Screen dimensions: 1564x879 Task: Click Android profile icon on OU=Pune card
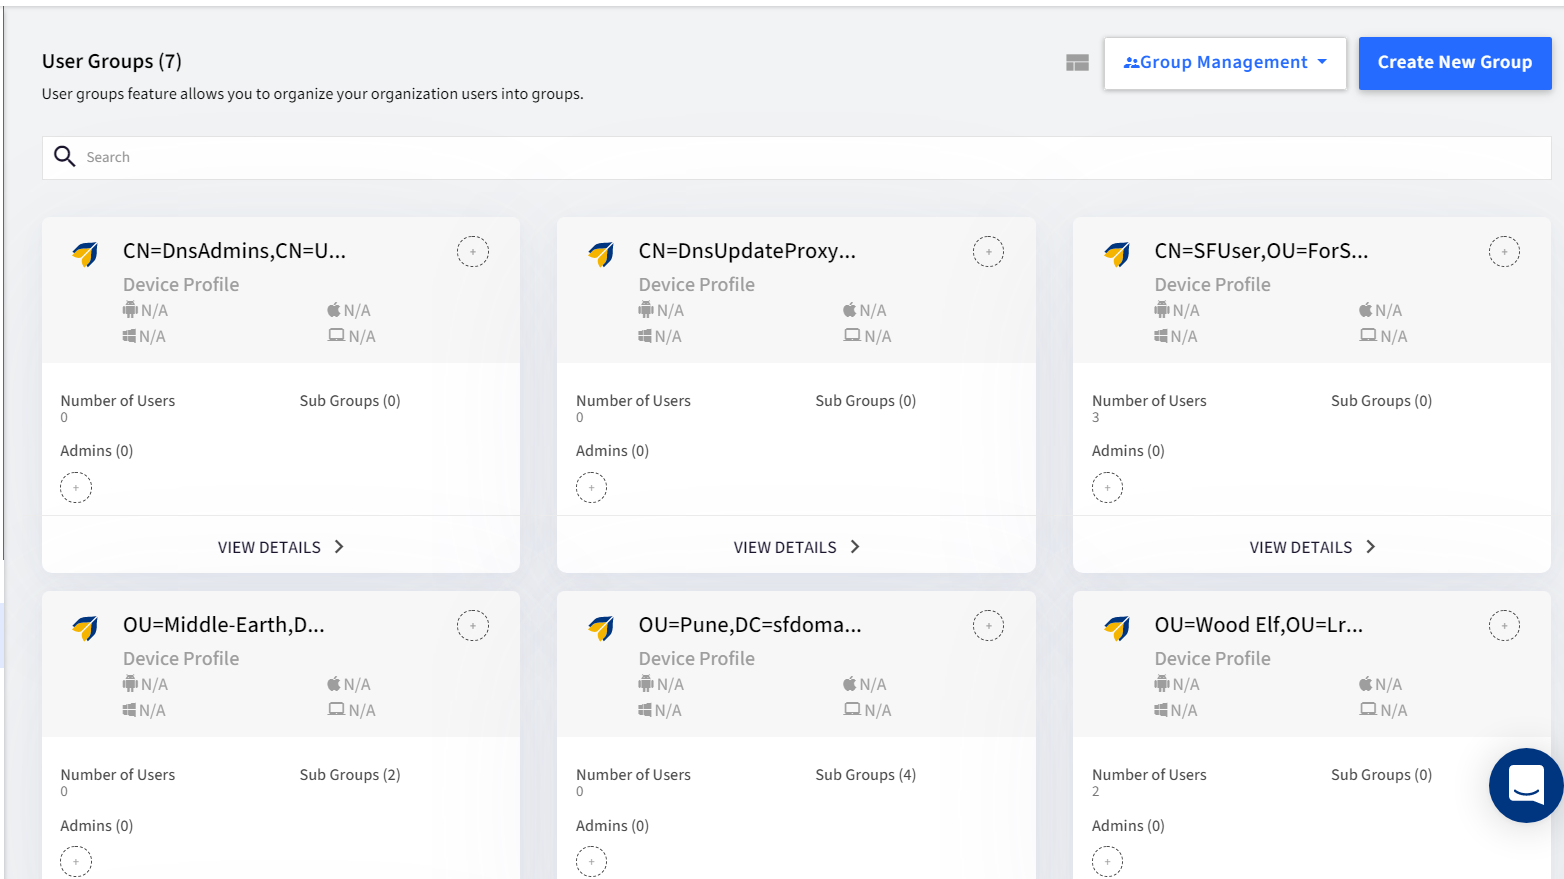[646, 684]
